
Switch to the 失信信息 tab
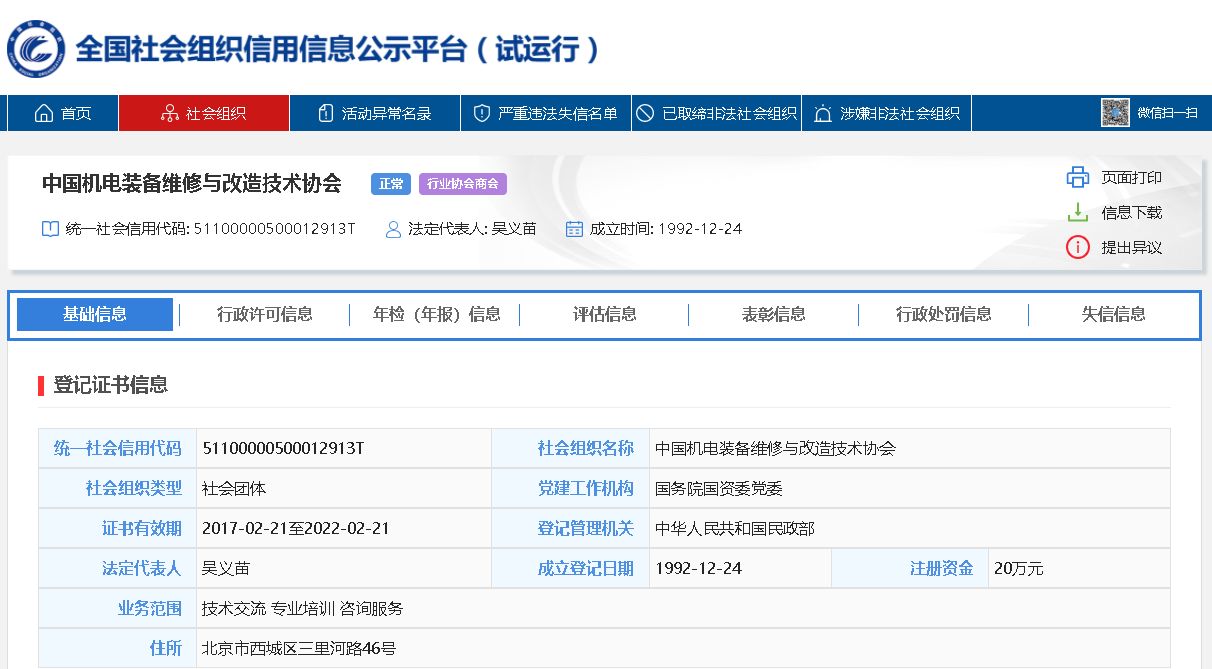(x=1114, y=314)
